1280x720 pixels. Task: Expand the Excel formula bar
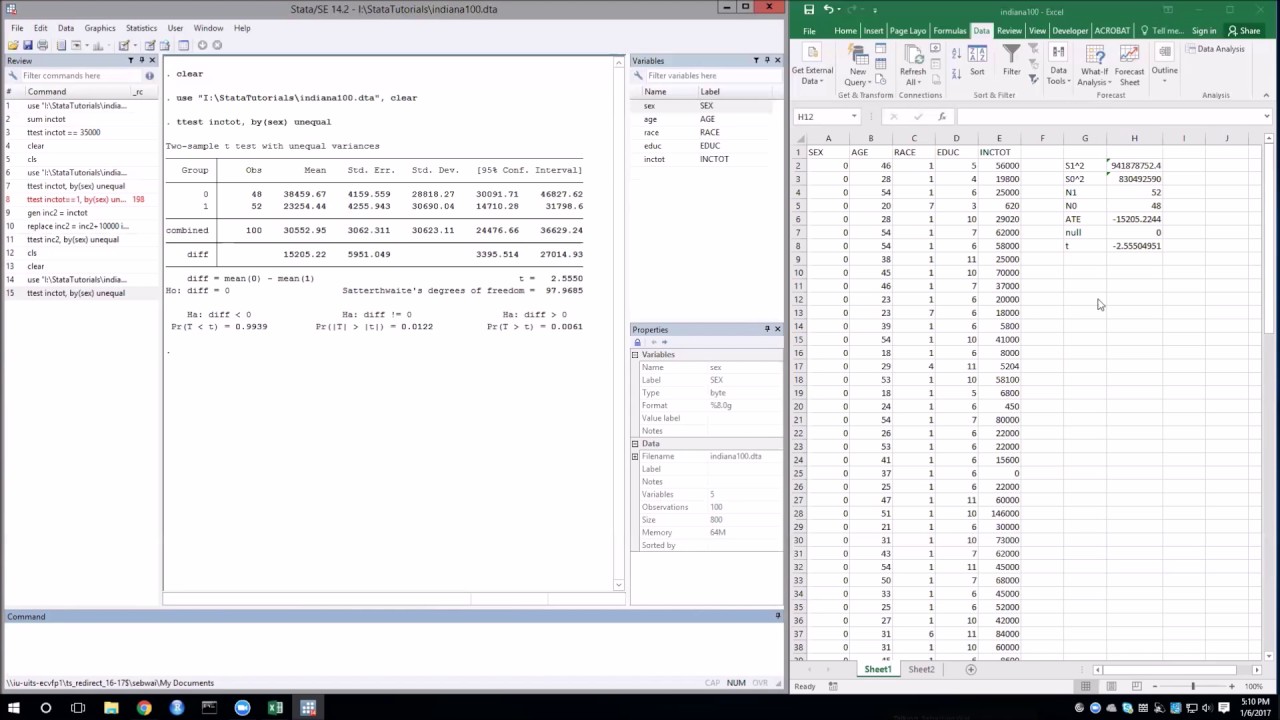(x=1267, y=117)
